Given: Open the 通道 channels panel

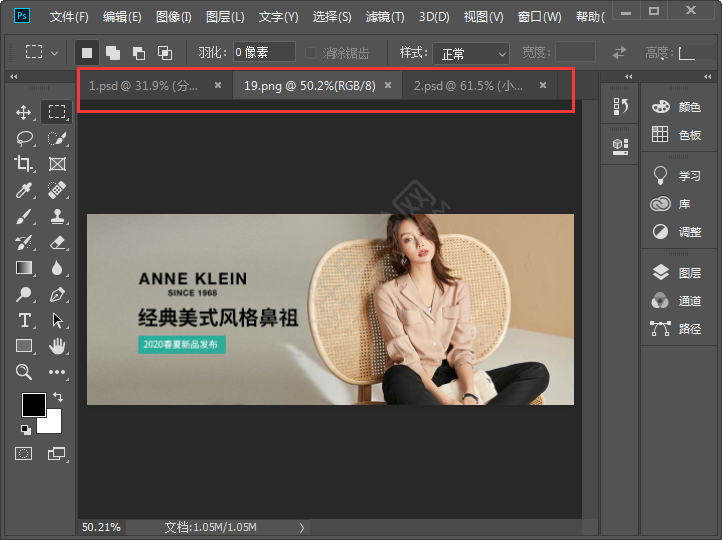Looking at the screenshot, I should [x=677, y=301].
